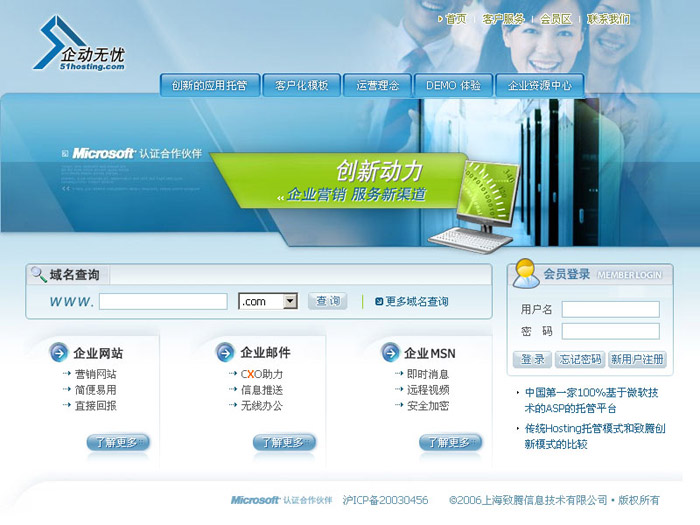Viewport: 700px width, 525px height.
Task: Open the .com domain suffix dropdown
Action: [x=290, y=301]
